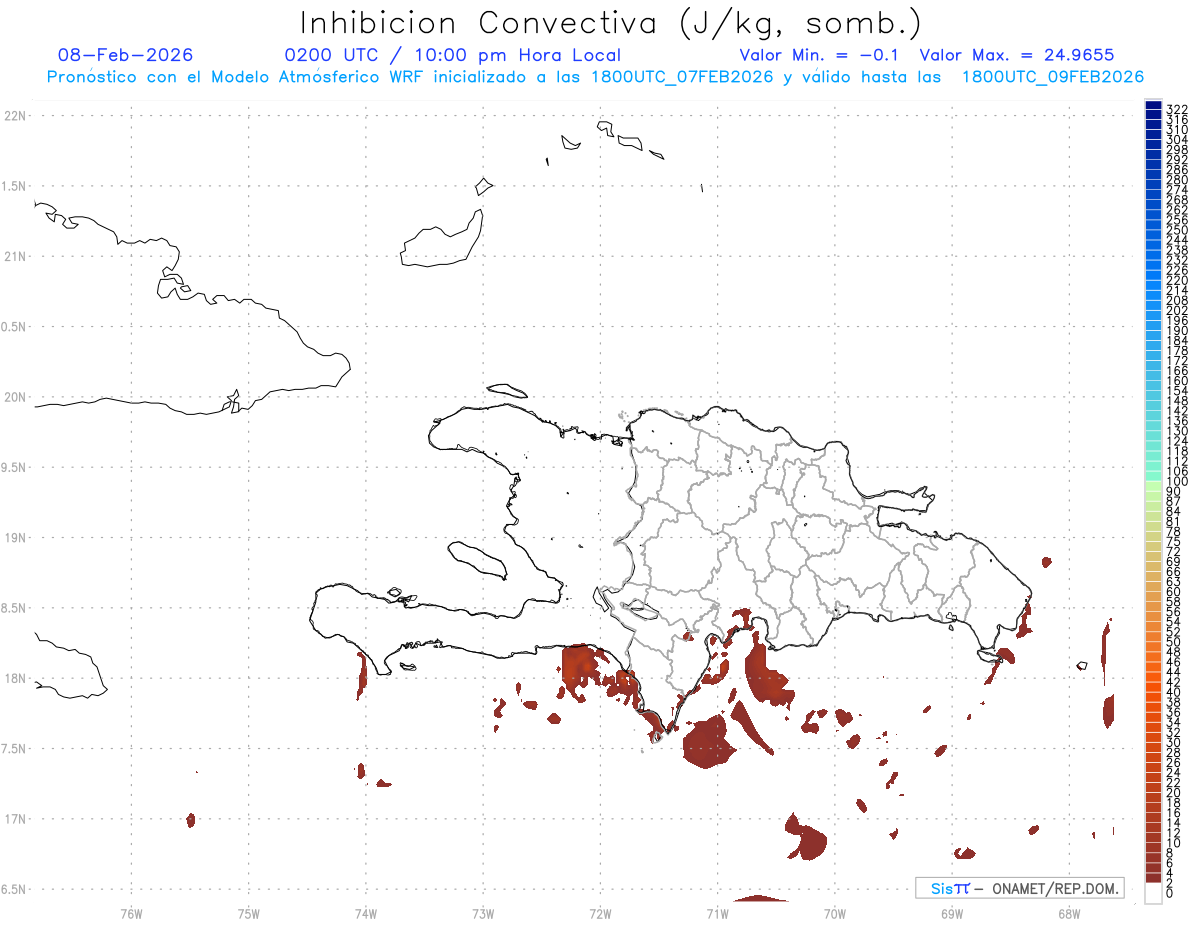This screenshot has height=927, width=1200.
Task: Click the '73W' longitude label
Action: click(483, 912)
